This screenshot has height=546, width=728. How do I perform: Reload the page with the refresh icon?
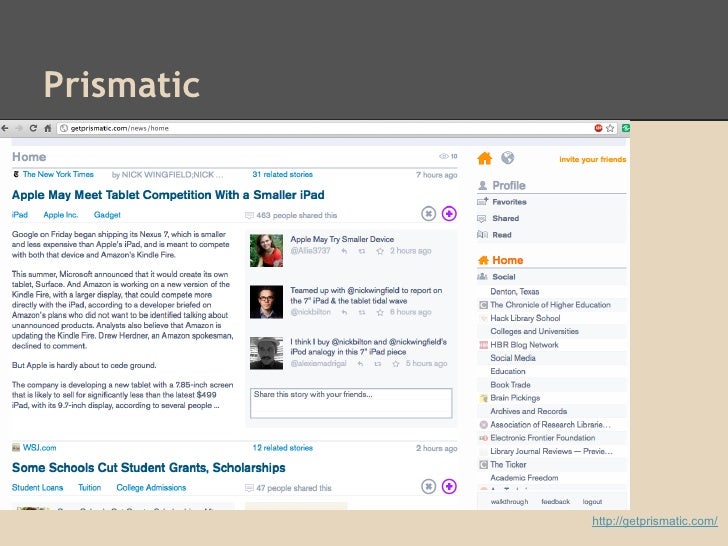(x=33, y=128)
